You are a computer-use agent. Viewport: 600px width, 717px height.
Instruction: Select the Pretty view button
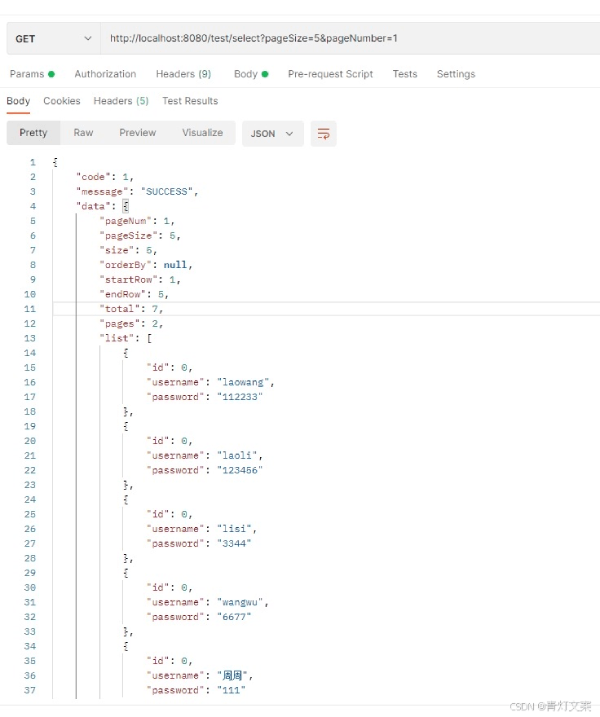click(x=33, y=133)
